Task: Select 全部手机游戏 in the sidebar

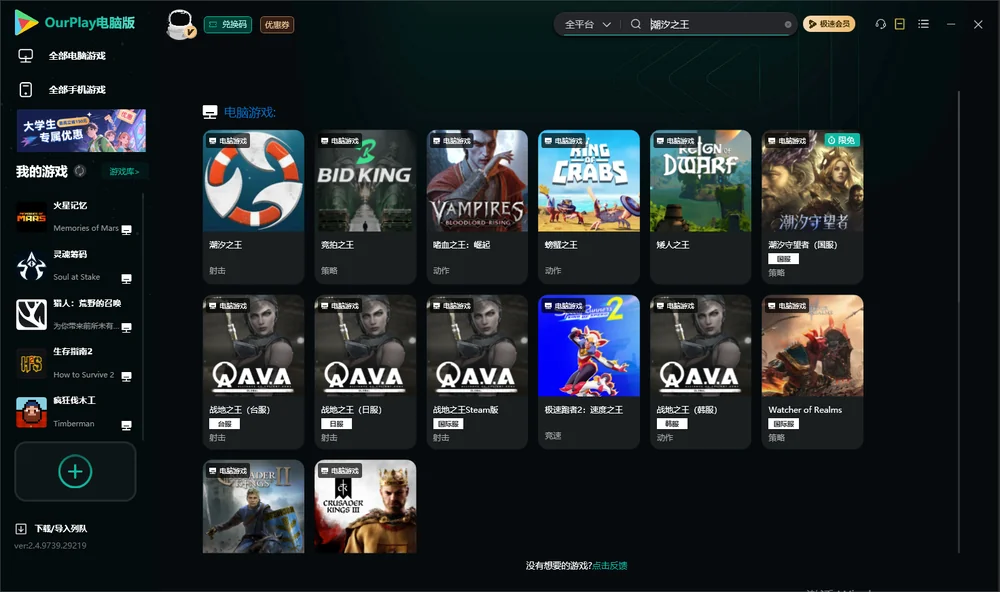Action: point(77,90)
